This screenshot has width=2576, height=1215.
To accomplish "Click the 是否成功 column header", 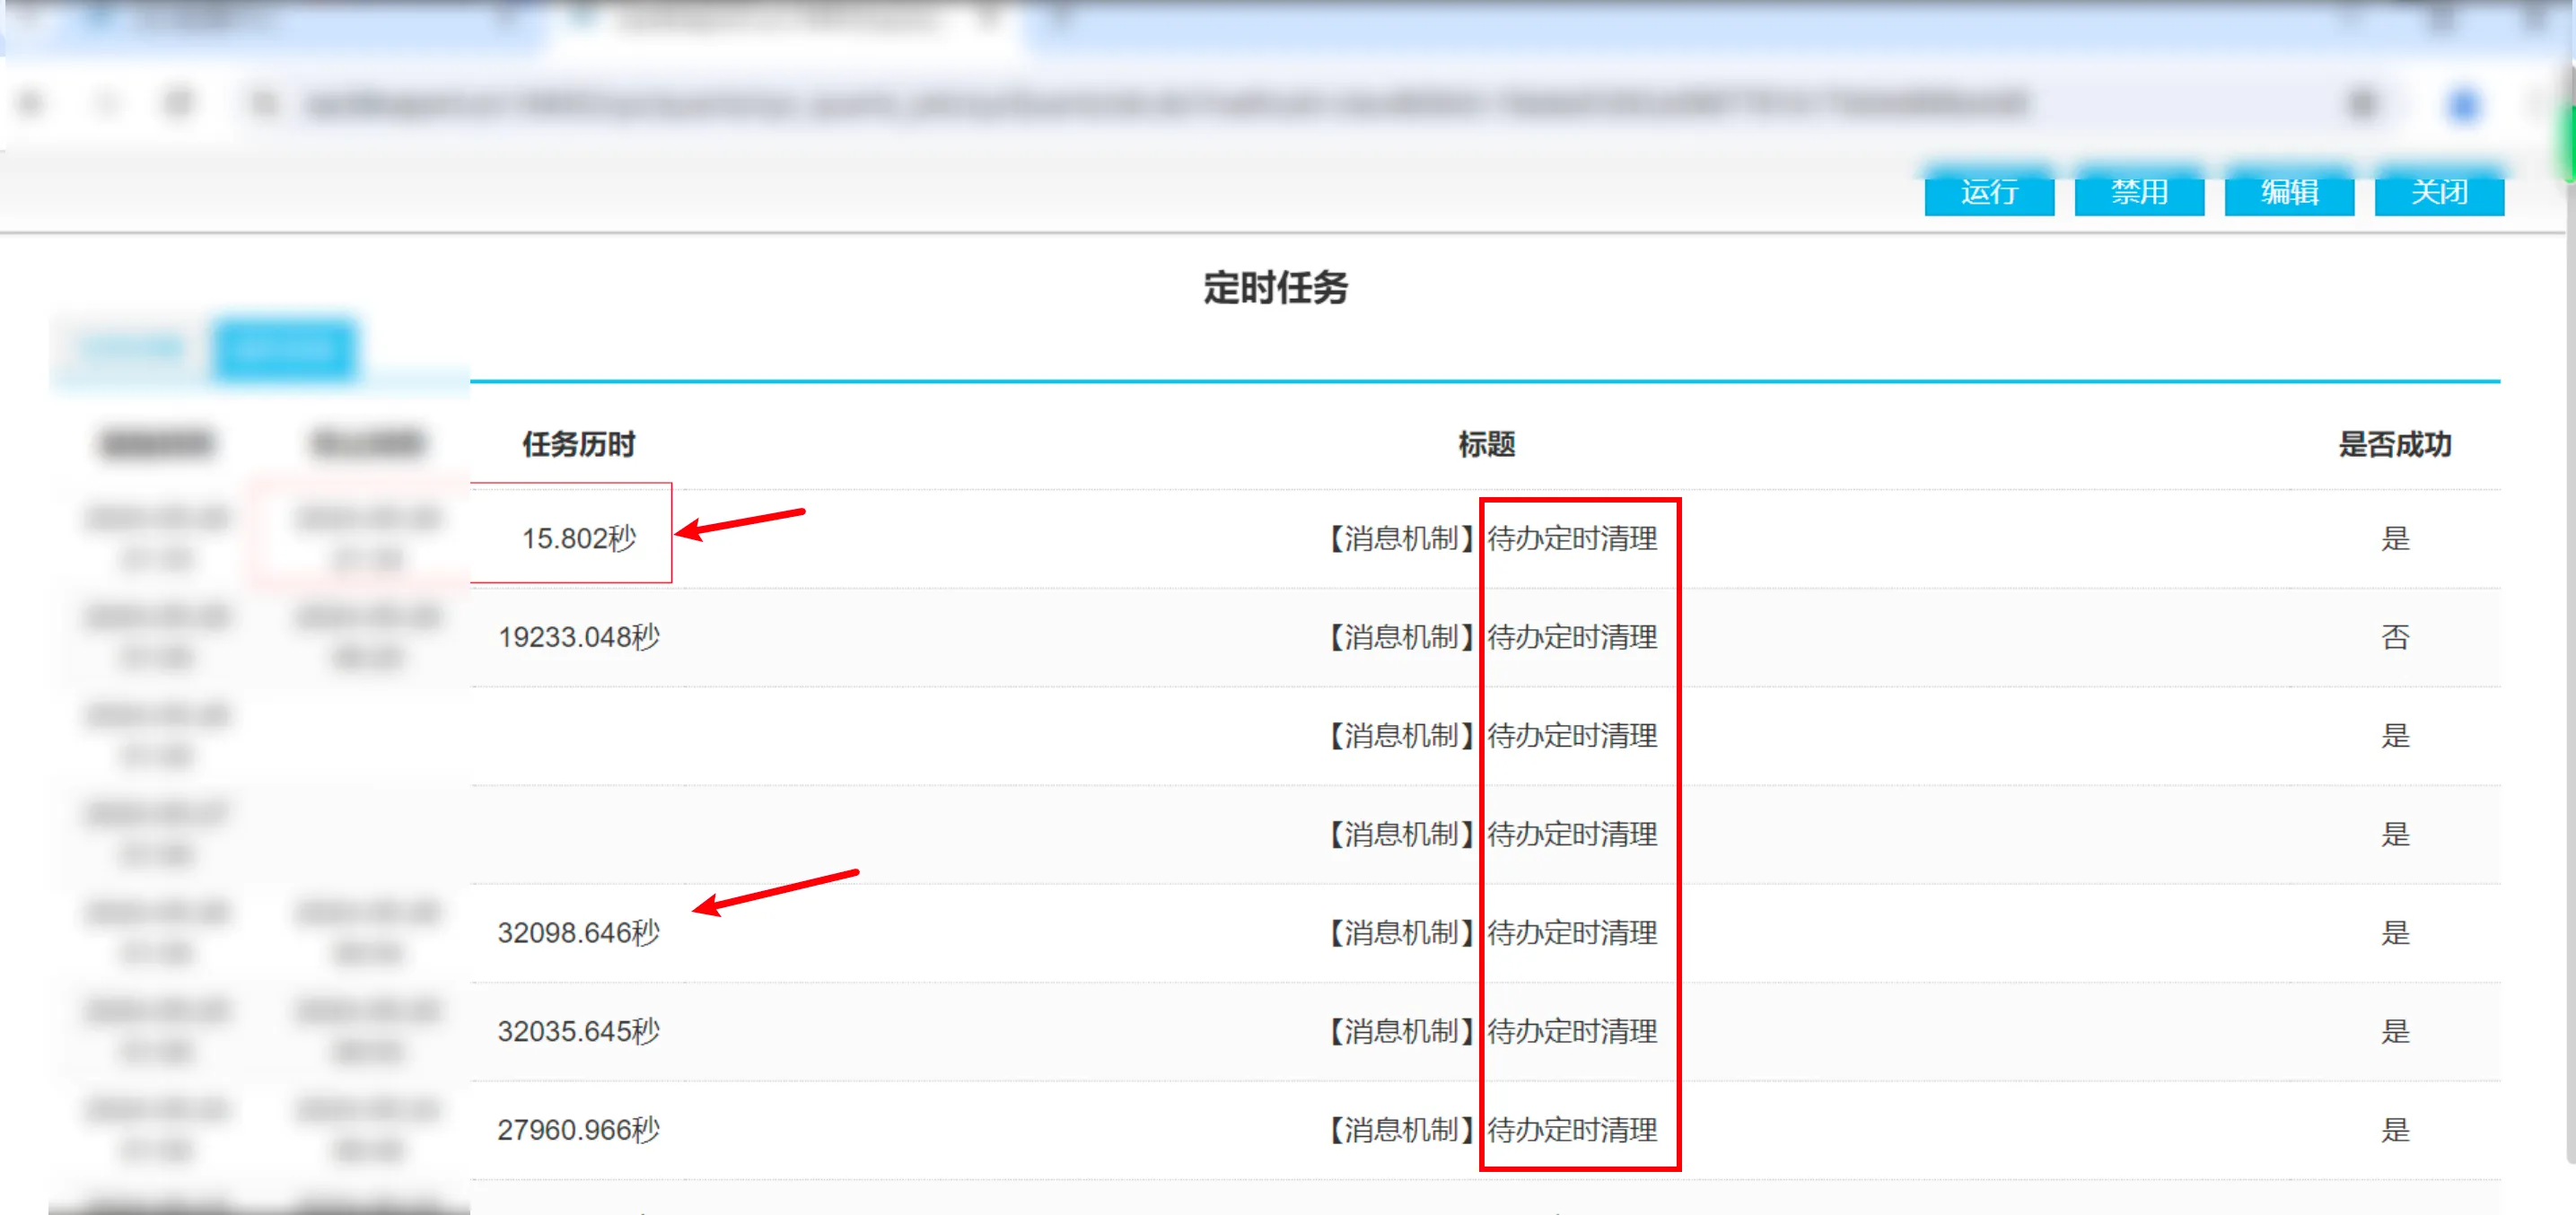I will tap(2394, 444).
